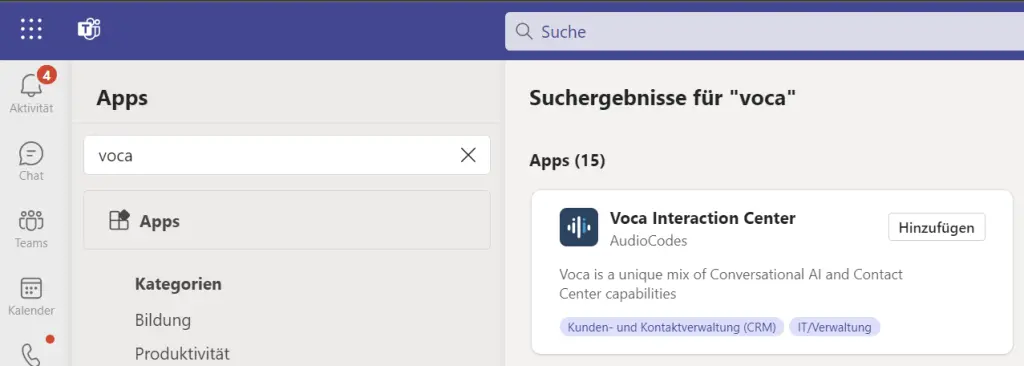
Task: Click the Microsoft Teams logo icon
Action: click(89, 29)
